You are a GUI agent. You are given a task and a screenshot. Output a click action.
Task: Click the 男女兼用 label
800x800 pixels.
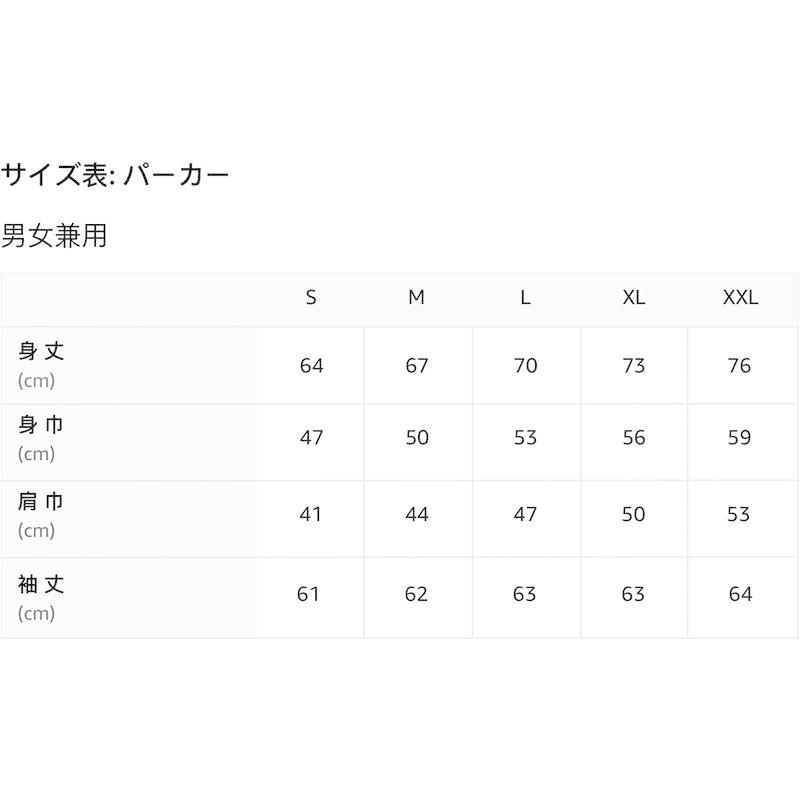pyautogui.click(x=54, y=236)
